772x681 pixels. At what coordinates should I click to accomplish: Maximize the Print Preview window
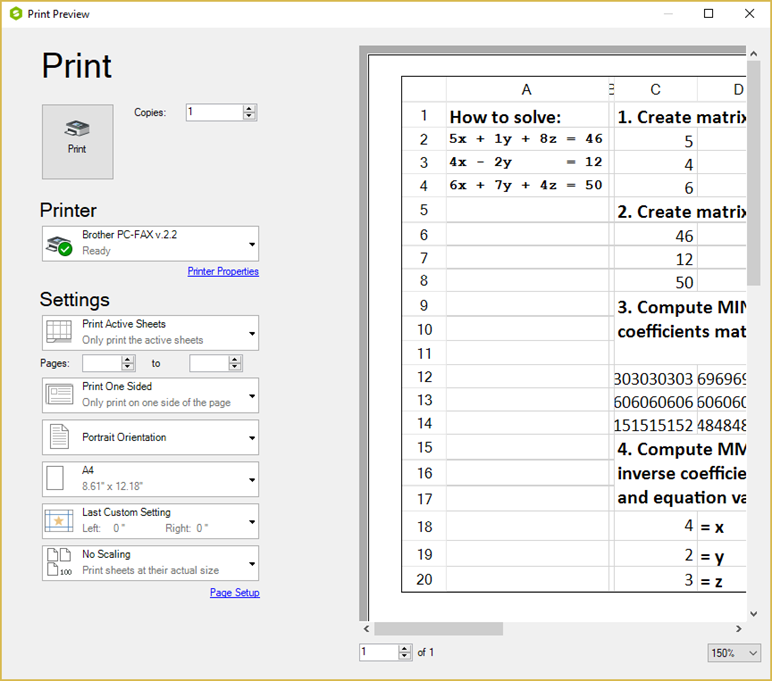pos(708,14)
